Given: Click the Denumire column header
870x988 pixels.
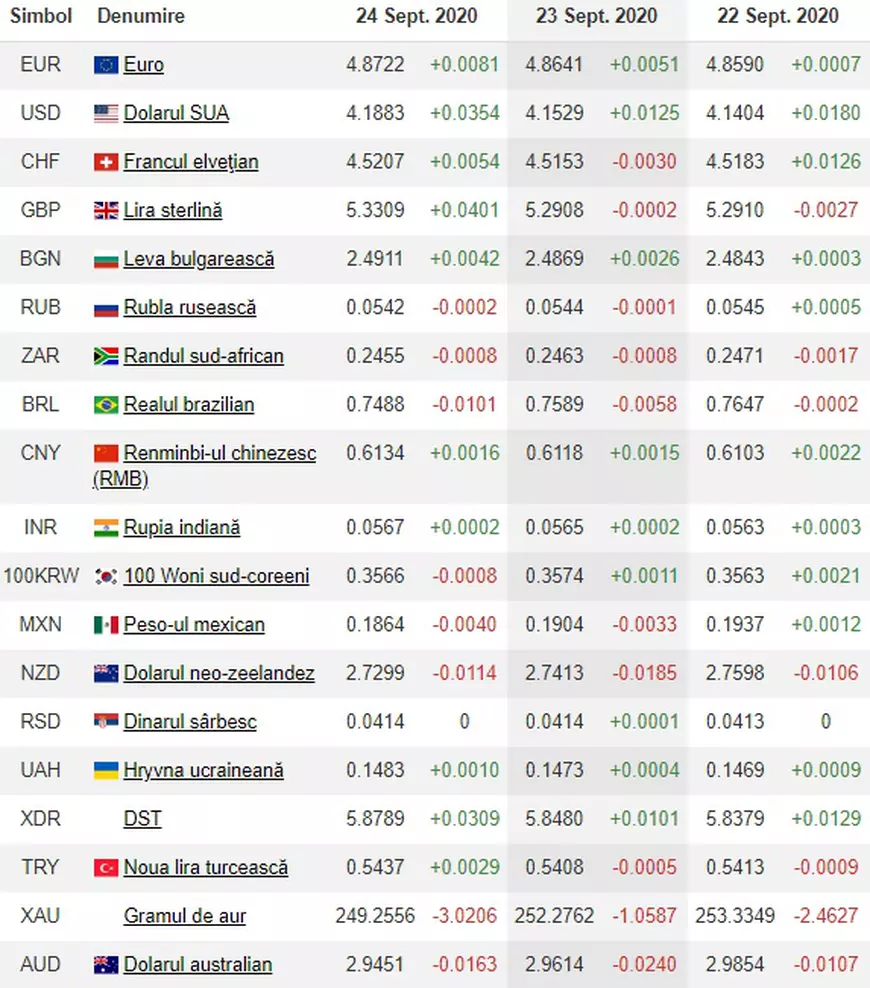Looking at the screenshot, I should point(141,16).
